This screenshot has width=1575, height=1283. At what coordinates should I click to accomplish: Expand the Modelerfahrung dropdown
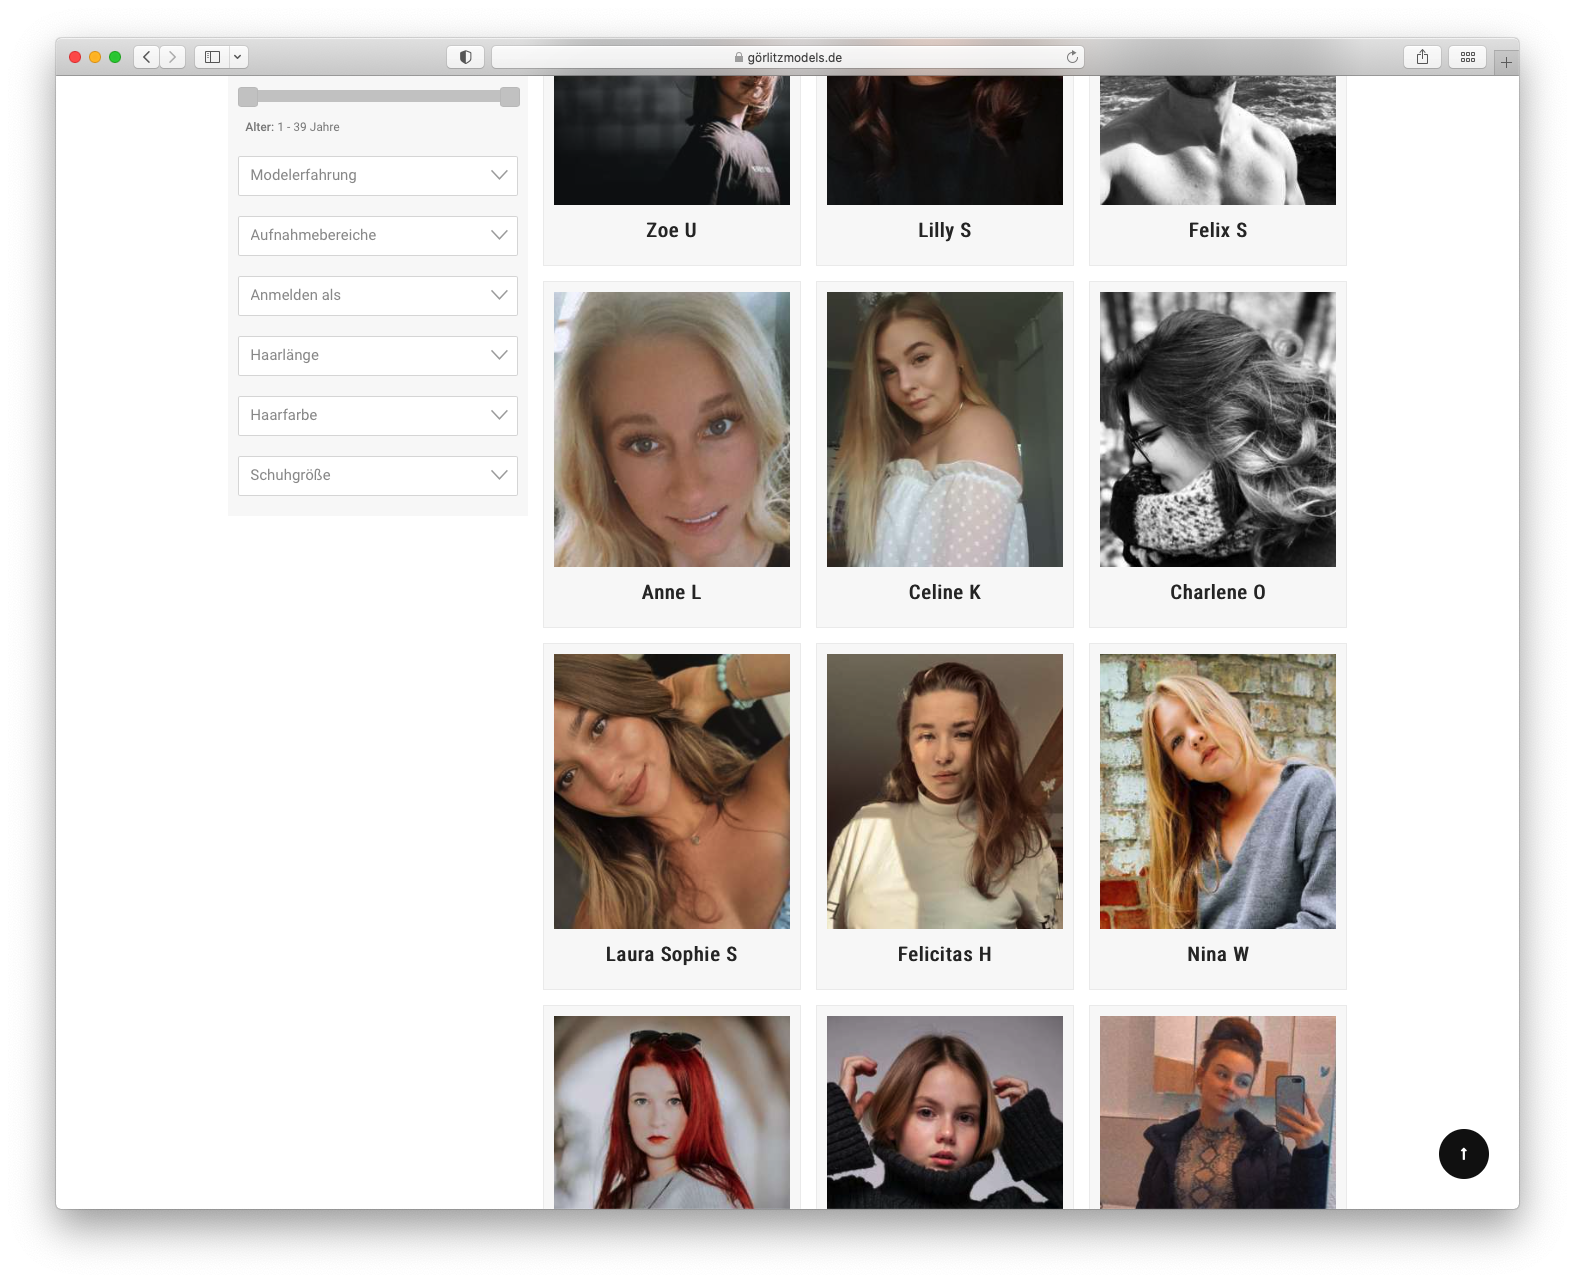point(378,176)
